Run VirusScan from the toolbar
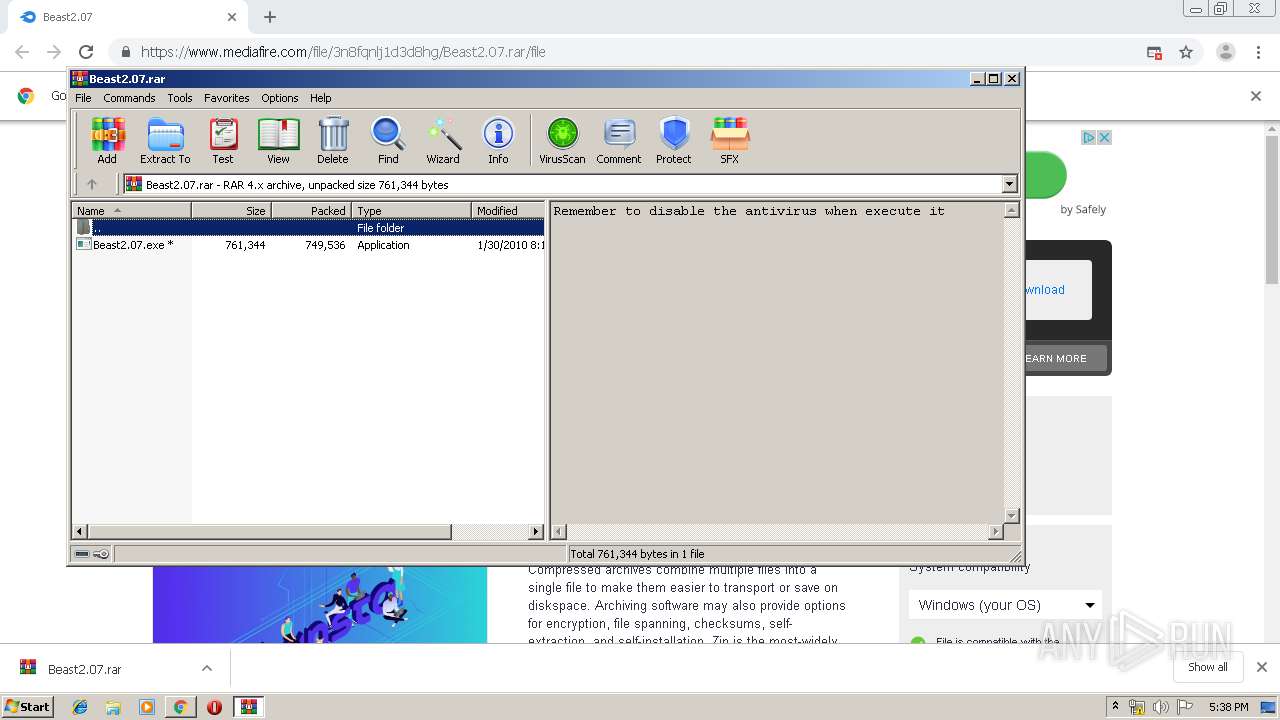This screenshot has width=1280, height=720. (562, 141)
